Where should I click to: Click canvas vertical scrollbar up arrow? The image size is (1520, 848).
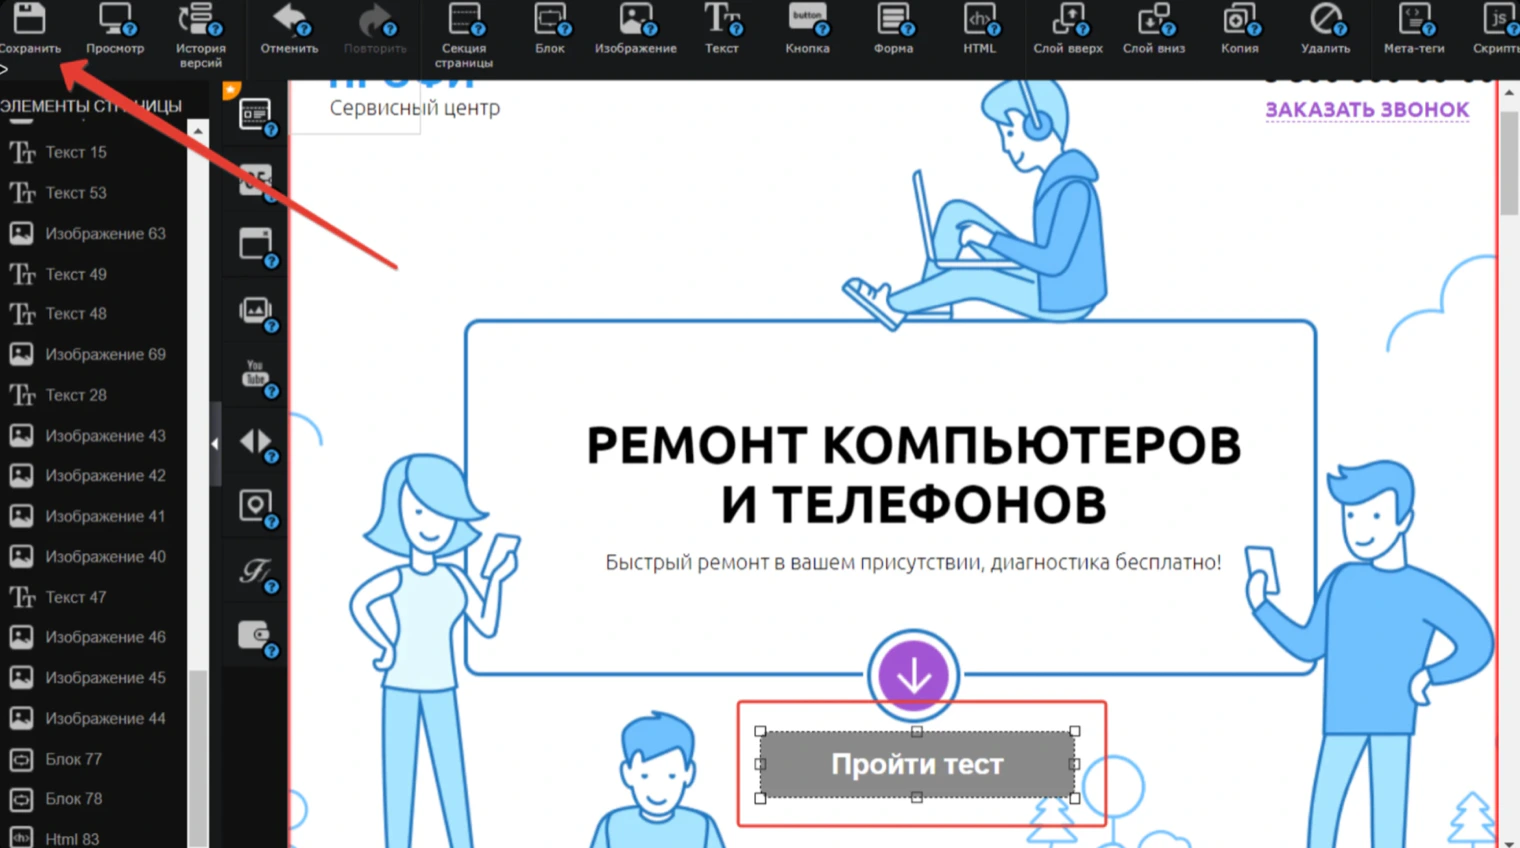tap(1509, 93)
